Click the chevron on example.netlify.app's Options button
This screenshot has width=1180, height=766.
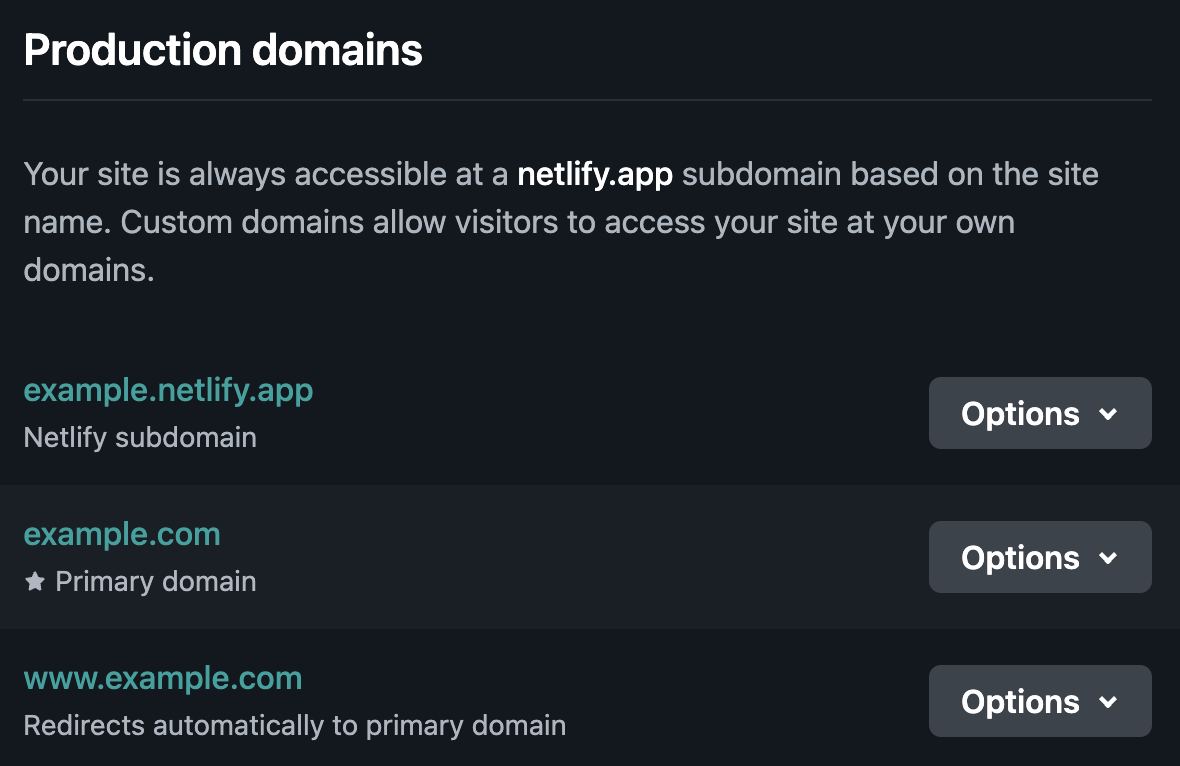(1109, 413)
